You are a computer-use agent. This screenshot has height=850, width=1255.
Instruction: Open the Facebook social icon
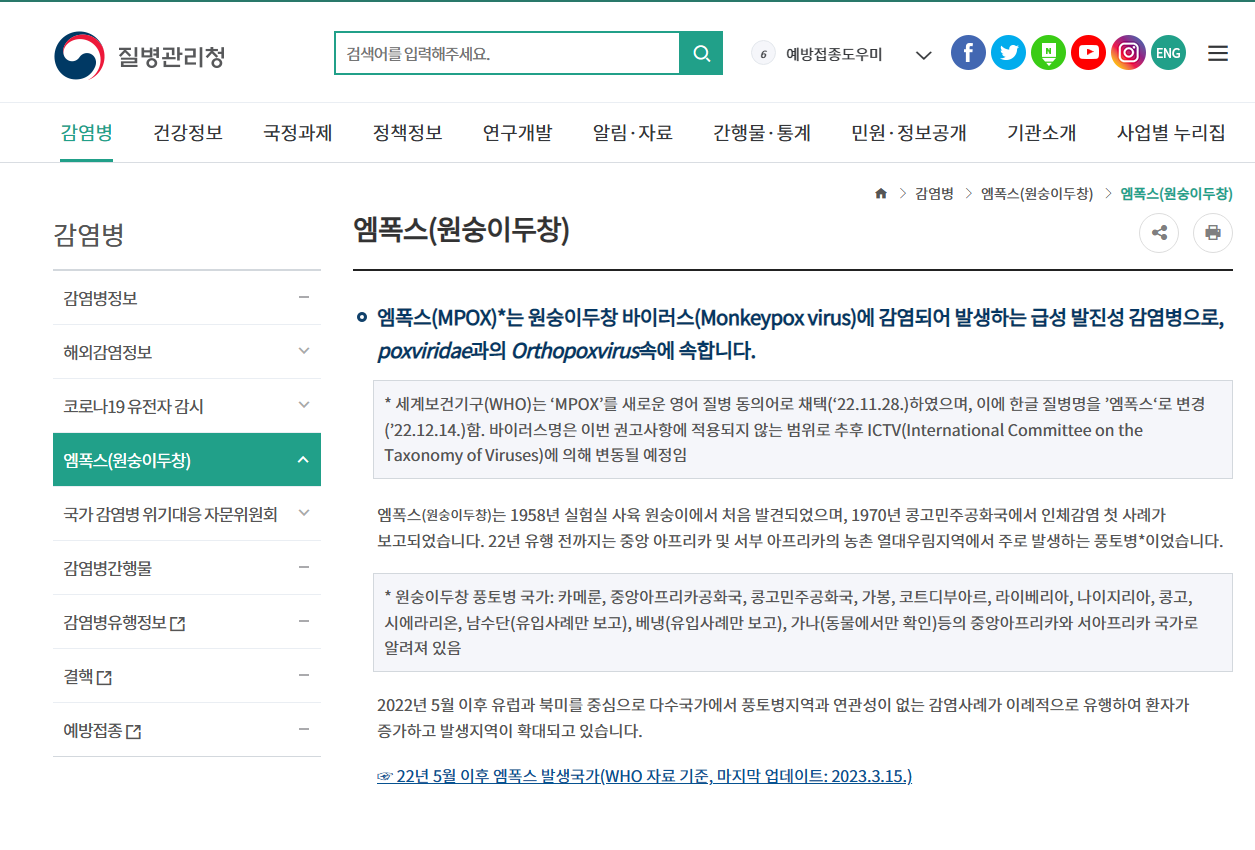(x=968, y=52)
